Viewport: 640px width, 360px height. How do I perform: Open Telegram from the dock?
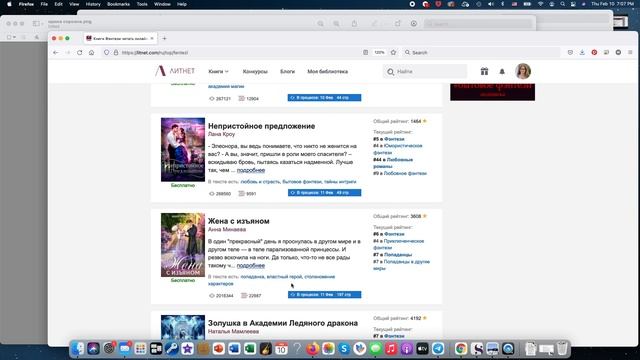[x=438, y=349]
